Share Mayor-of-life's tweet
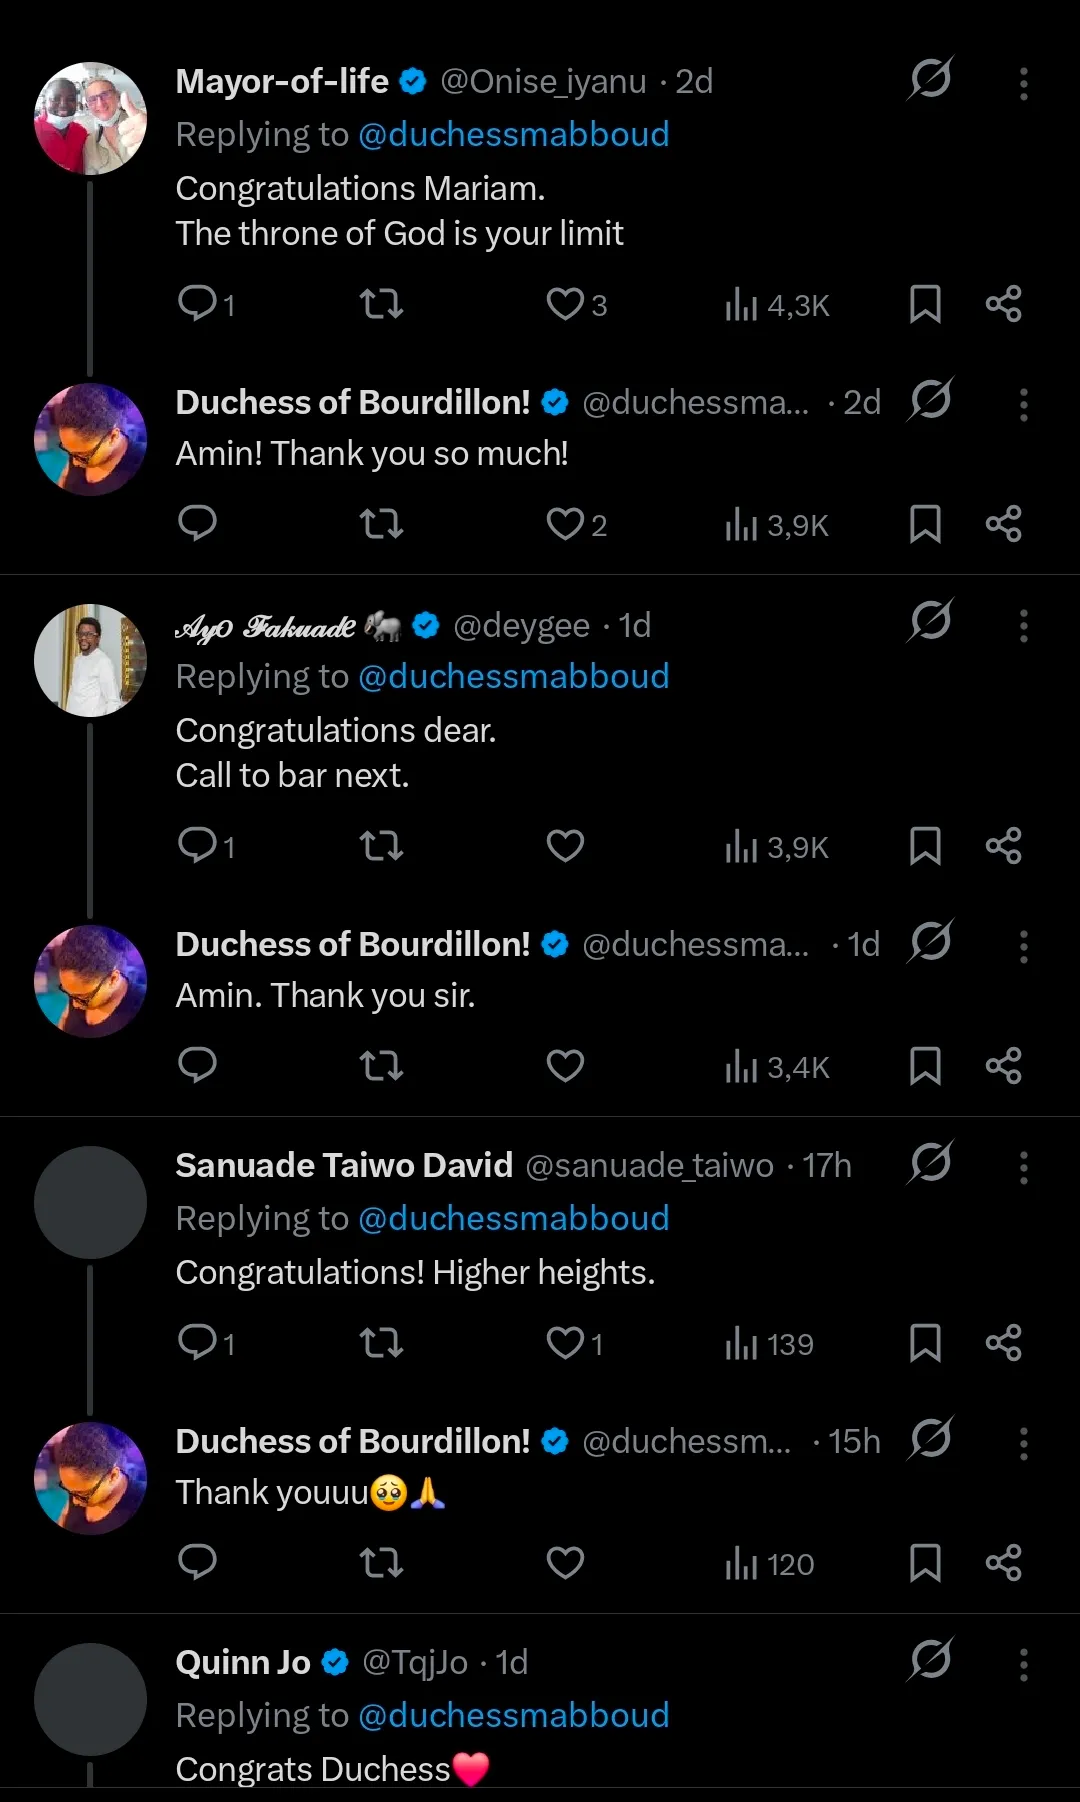 coord(1003,304)
